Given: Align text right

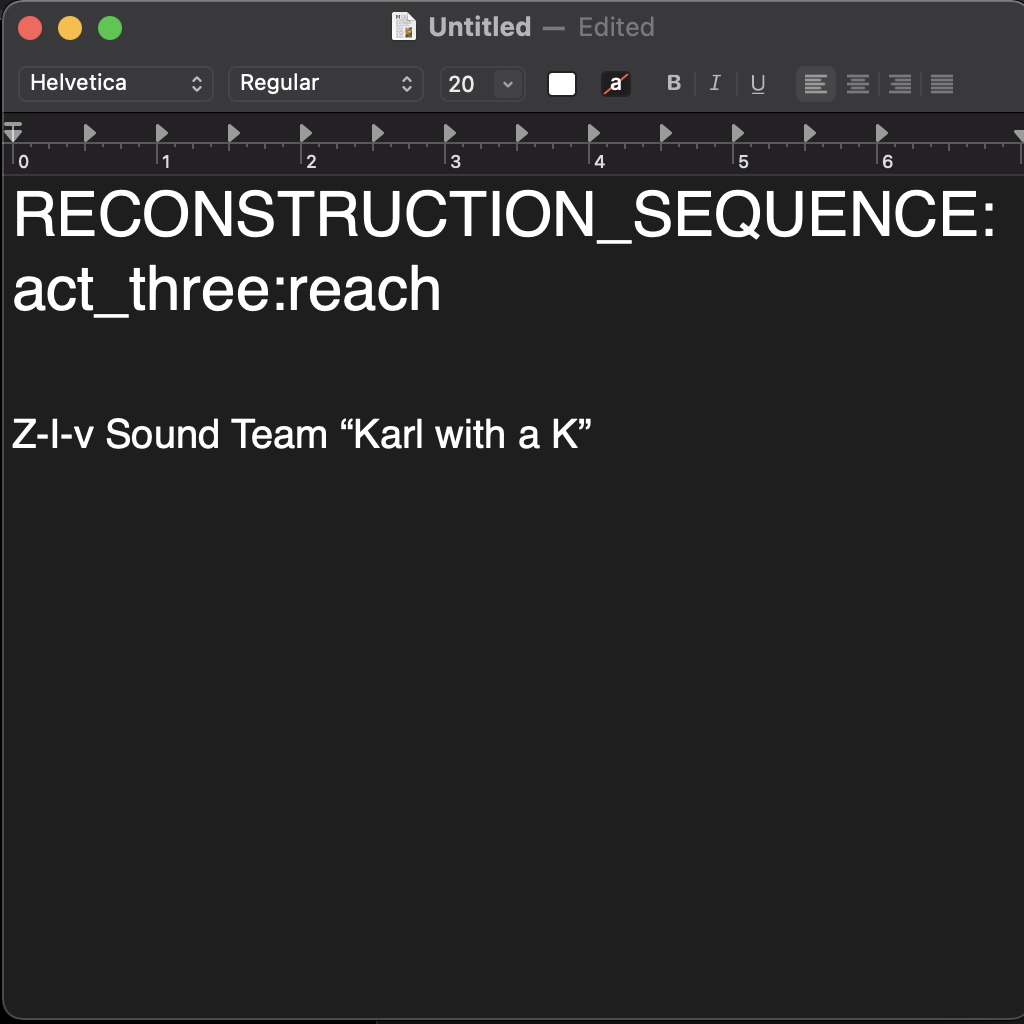Looking at the screenshot, I should [899, 84].
